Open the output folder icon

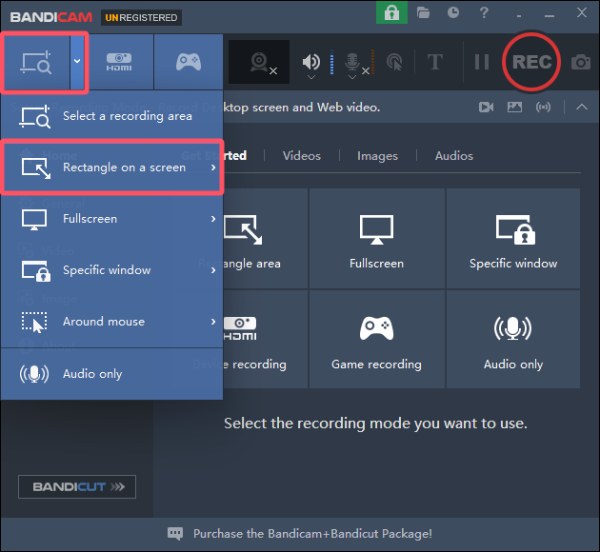423,13
